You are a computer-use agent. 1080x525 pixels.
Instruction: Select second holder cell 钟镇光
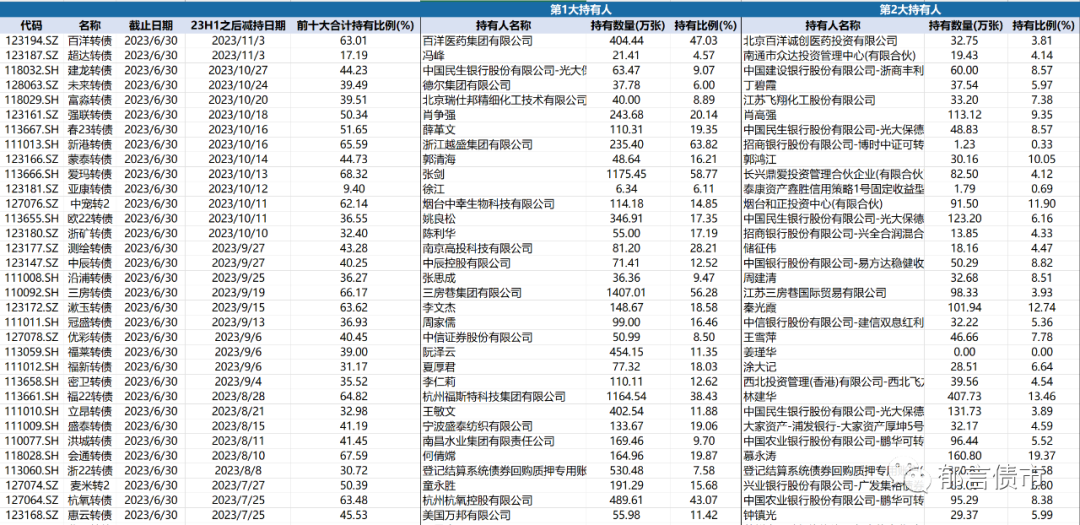(x=761, y=515)
